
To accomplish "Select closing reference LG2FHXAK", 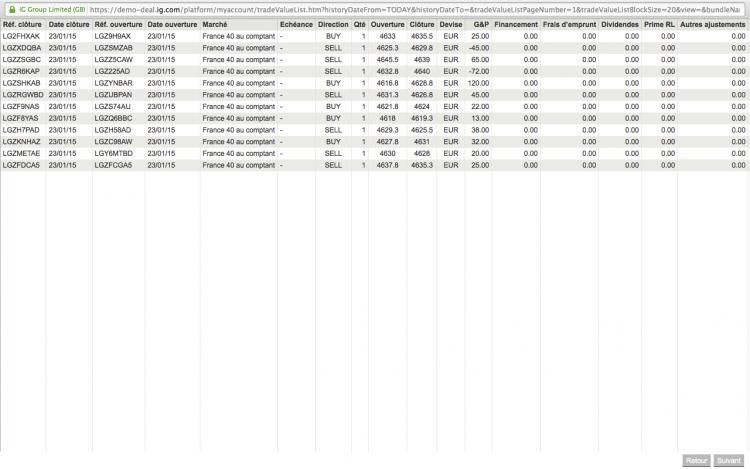I will [22, 36].
